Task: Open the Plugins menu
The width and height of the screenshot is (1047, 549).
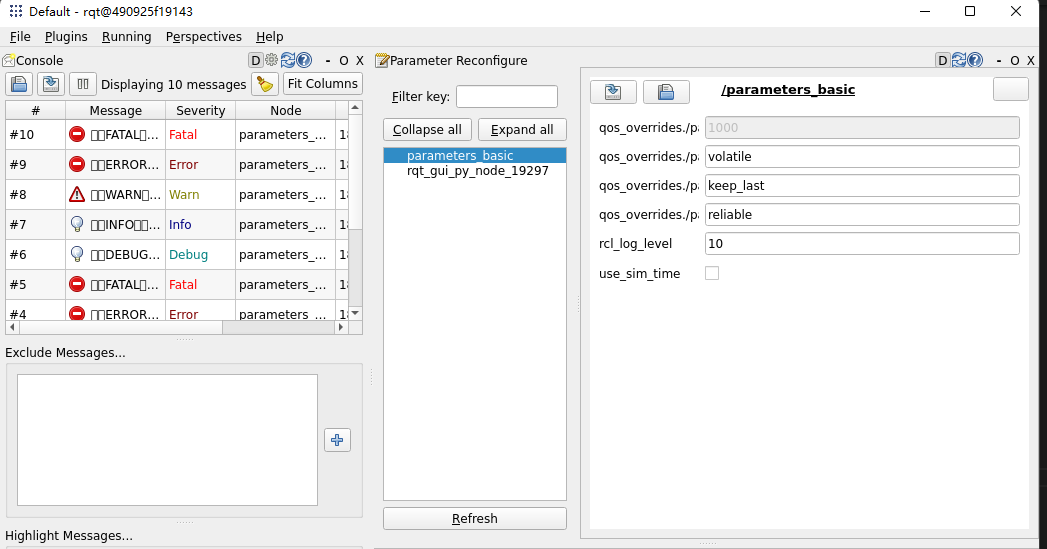Action: 66,36
